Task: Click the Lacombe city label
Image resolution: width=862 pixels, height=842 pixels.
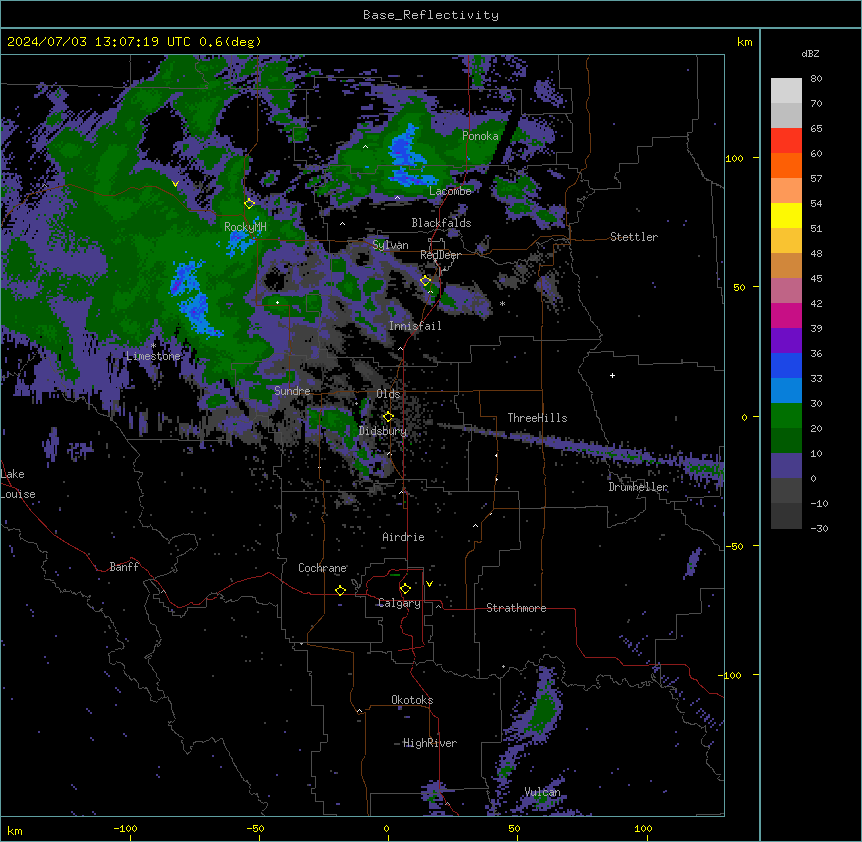Action: tap(450, 191)
